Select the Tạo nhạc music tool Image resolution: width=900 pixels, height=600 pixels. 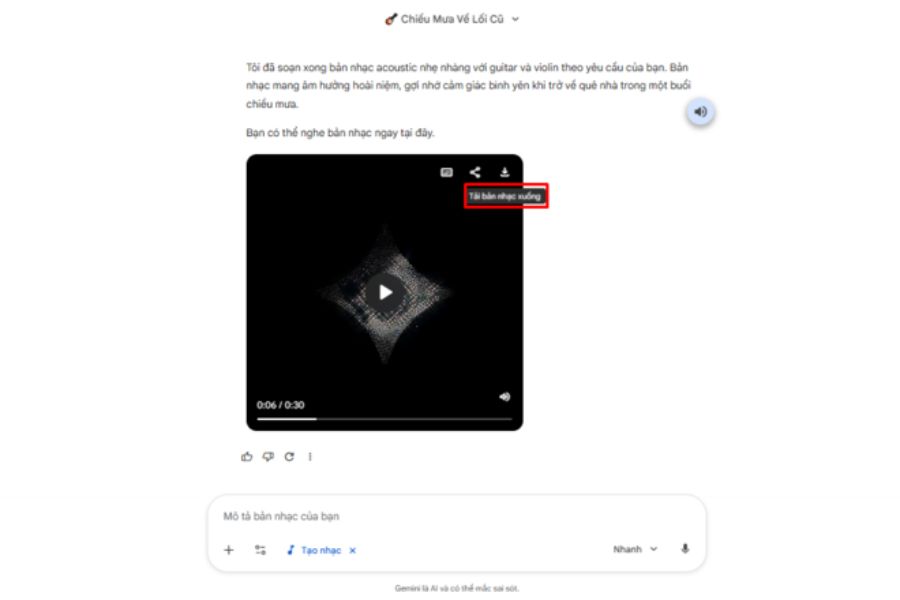314,550
